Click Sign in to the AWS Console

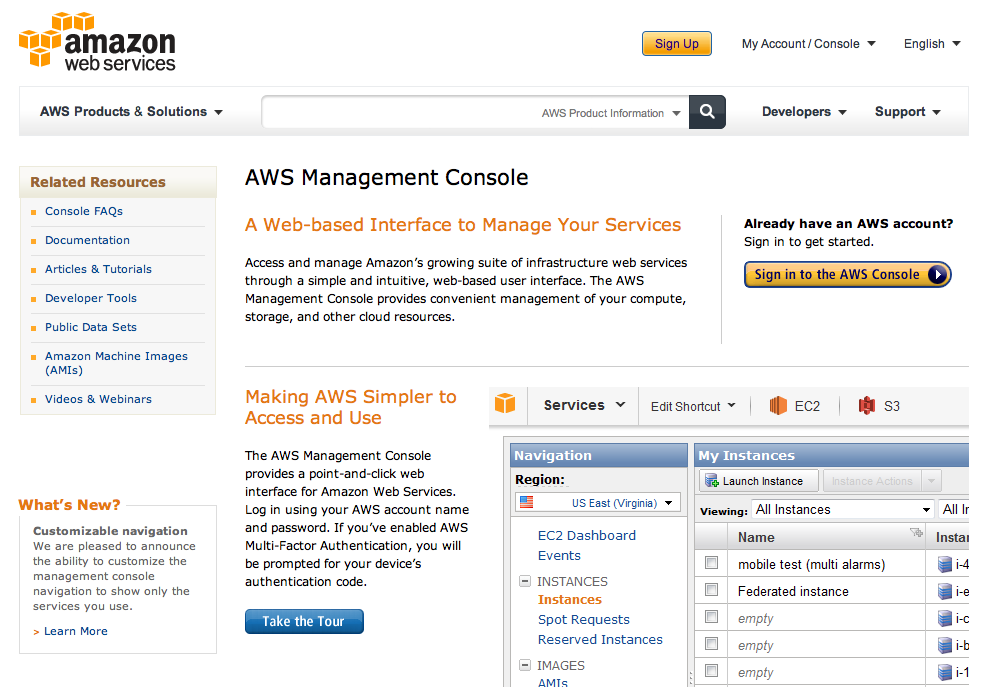pyautogui.click(x=847, y=275)
